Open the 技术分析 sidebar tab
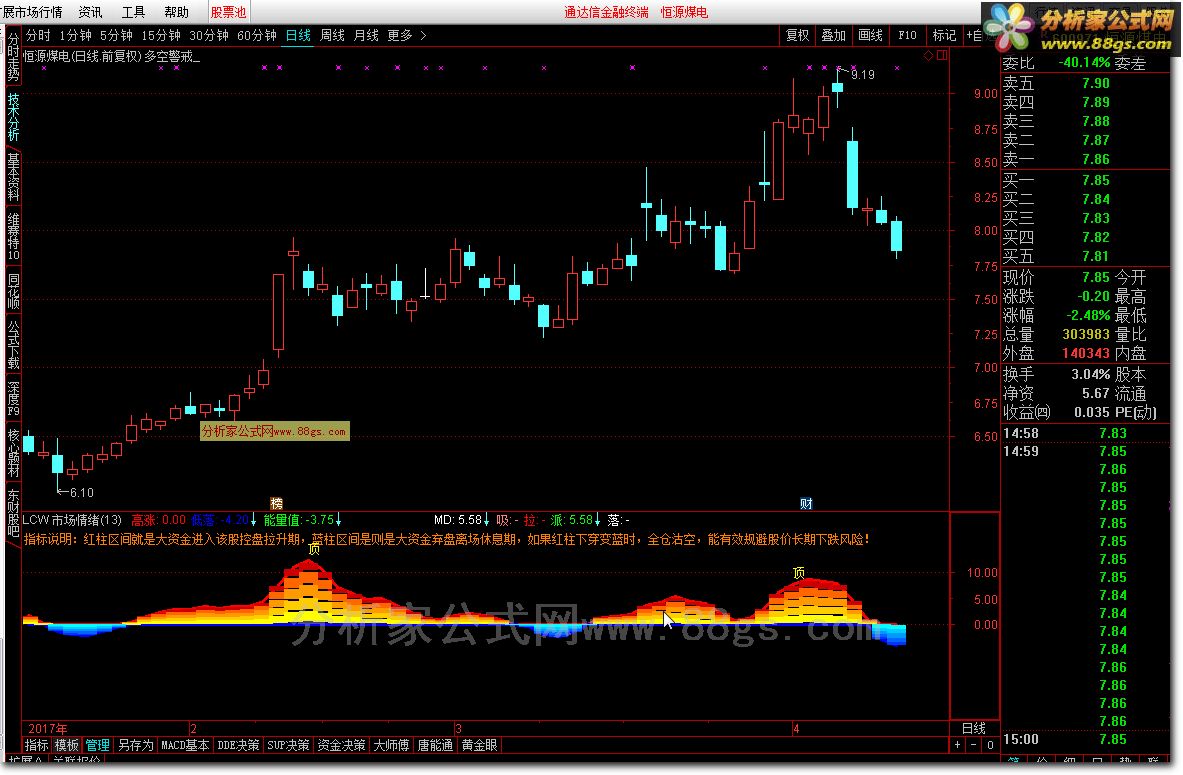1183x775 pixels. (13, 116)
